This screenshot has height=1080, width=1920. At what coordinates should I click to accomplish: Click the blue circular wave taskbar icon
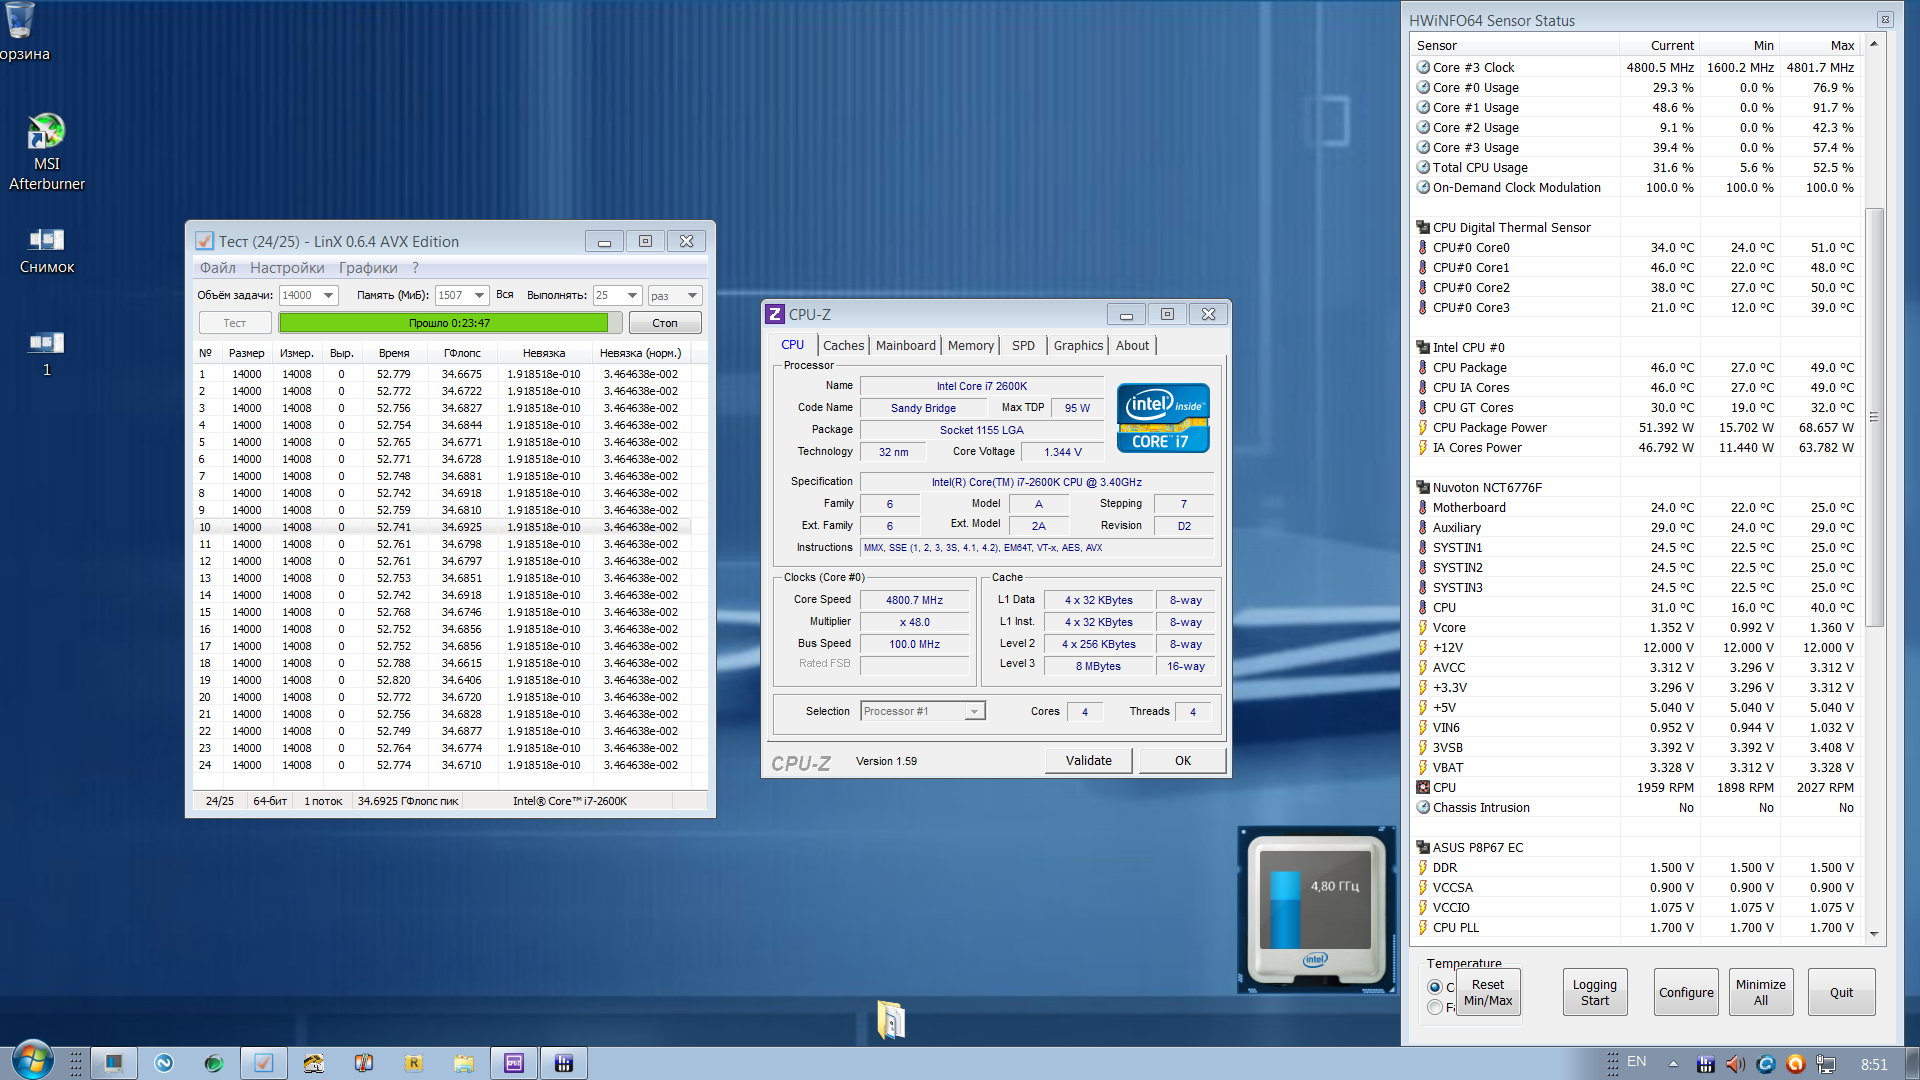(x=164, y=1063)
